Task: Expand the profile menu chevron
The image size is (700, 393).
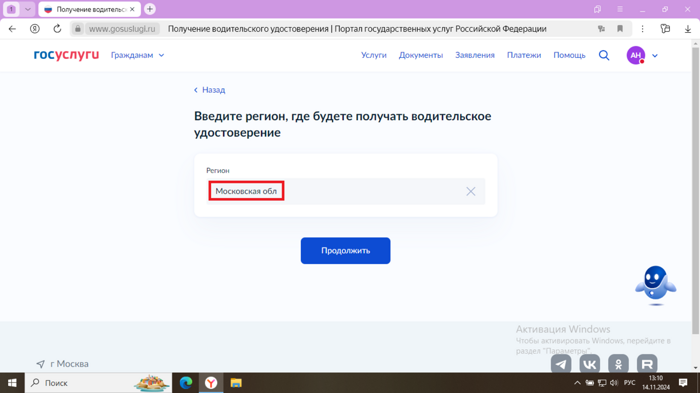Action: [655, 56]
